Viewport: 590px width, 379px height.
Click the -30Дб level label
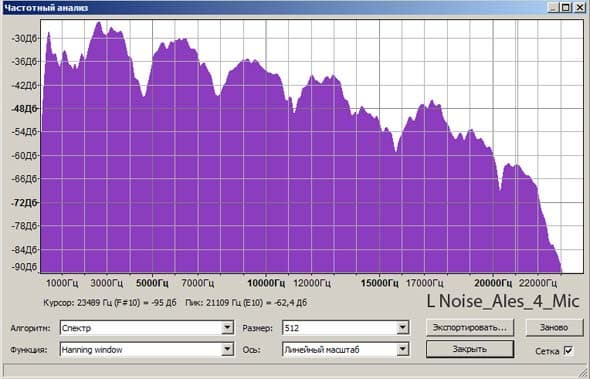tap(24, 39)
